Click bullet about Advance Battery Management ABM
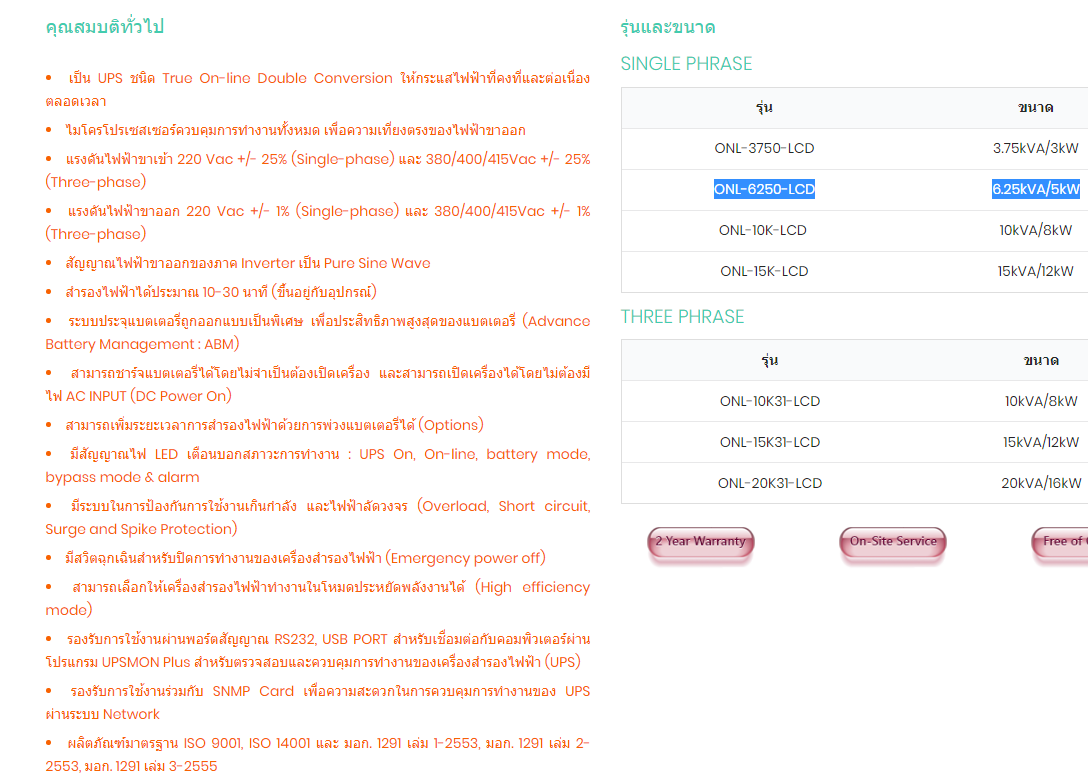This screenshot has width=1088, height=774. [318, 333]
